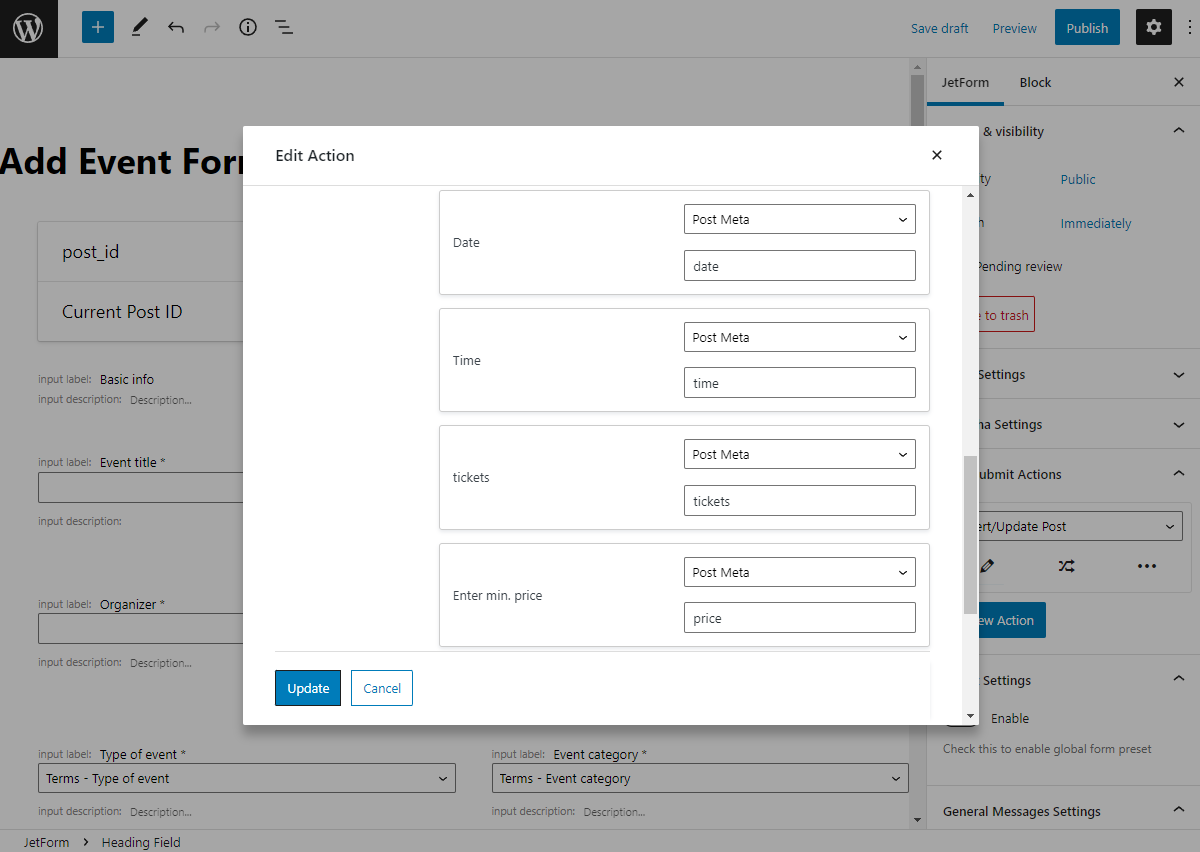Click the settings gear icon
The image size is (1200, 852).
(1153, 27)
